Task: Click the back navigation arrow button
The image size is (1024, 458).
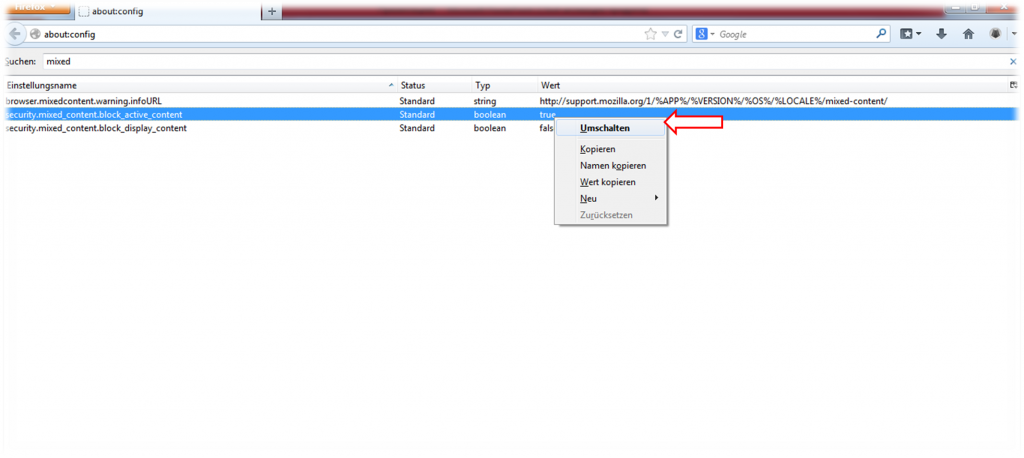Action: coord(15,34)
